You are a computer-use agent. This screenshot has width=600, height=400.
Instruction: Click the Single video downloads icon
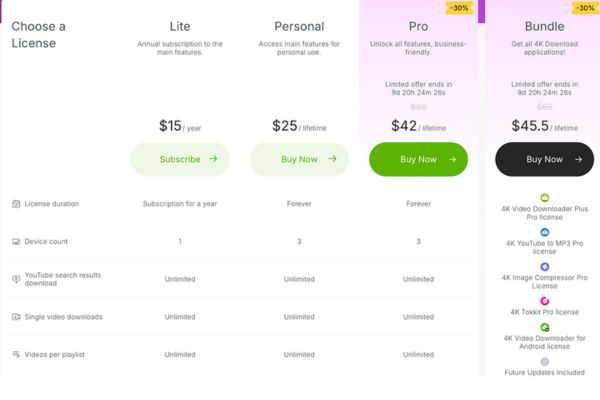pyautogui.click(x=16, y=317)
